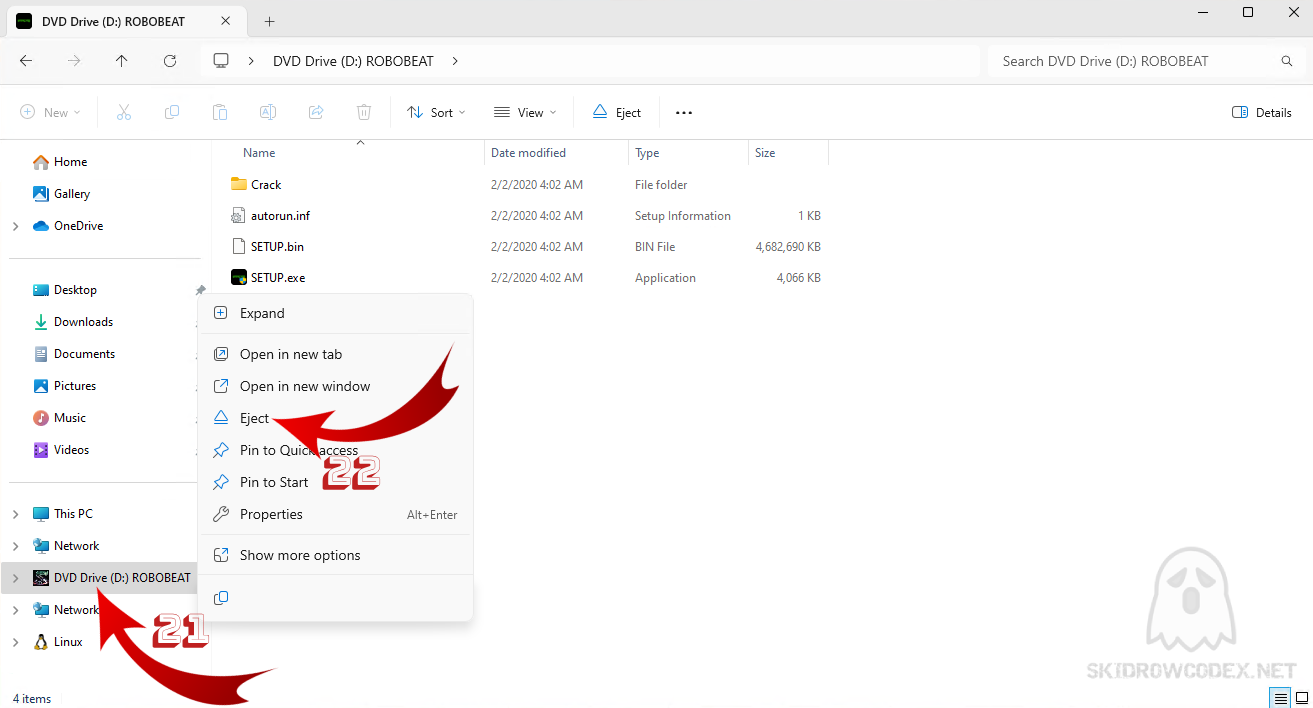Click the SETUP.exe application icon
This screenshot has width=1313, height=708.
(239, 278)
